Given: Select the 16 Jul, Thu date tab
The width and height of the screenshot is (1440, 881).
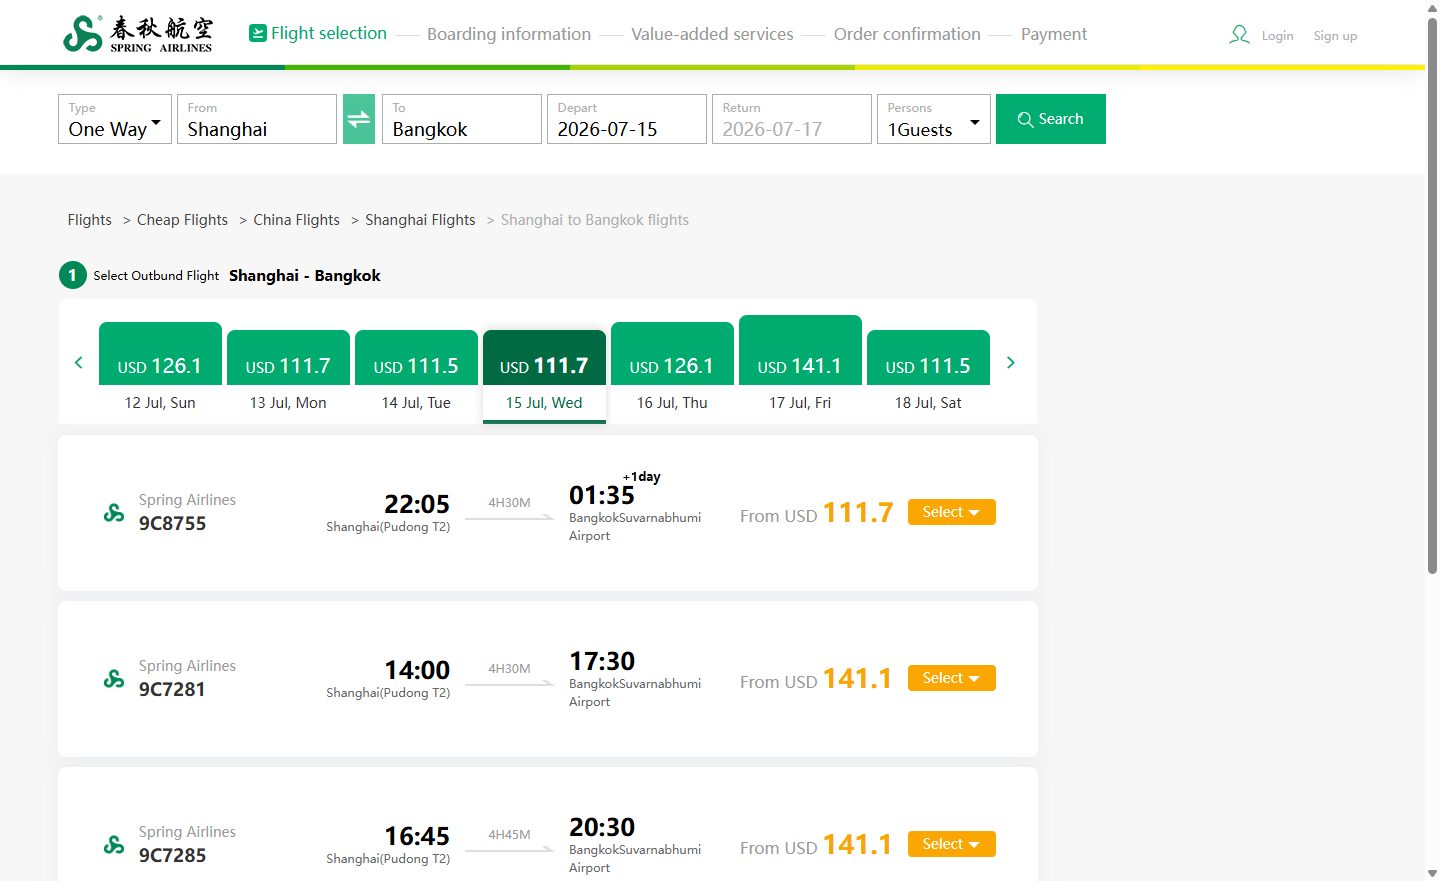Looking at the screenshot, I should coord(672,371).
